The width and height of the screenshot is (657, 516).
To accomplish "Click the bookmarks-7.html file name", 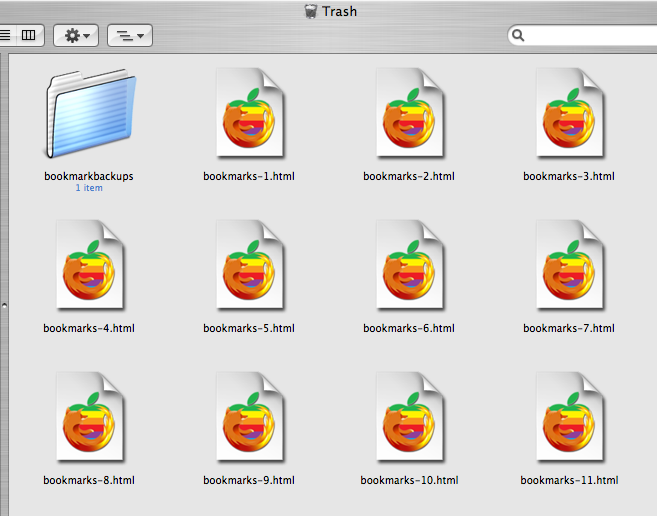I will point(569,328).
